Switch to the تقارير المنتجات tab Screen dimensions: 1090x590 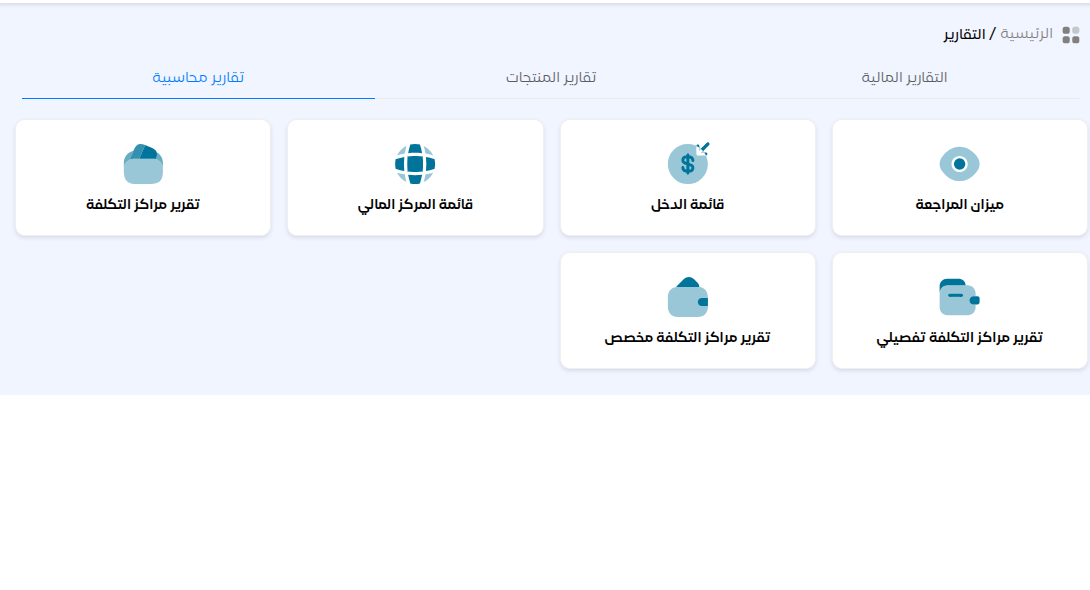[x=551, y=78]
